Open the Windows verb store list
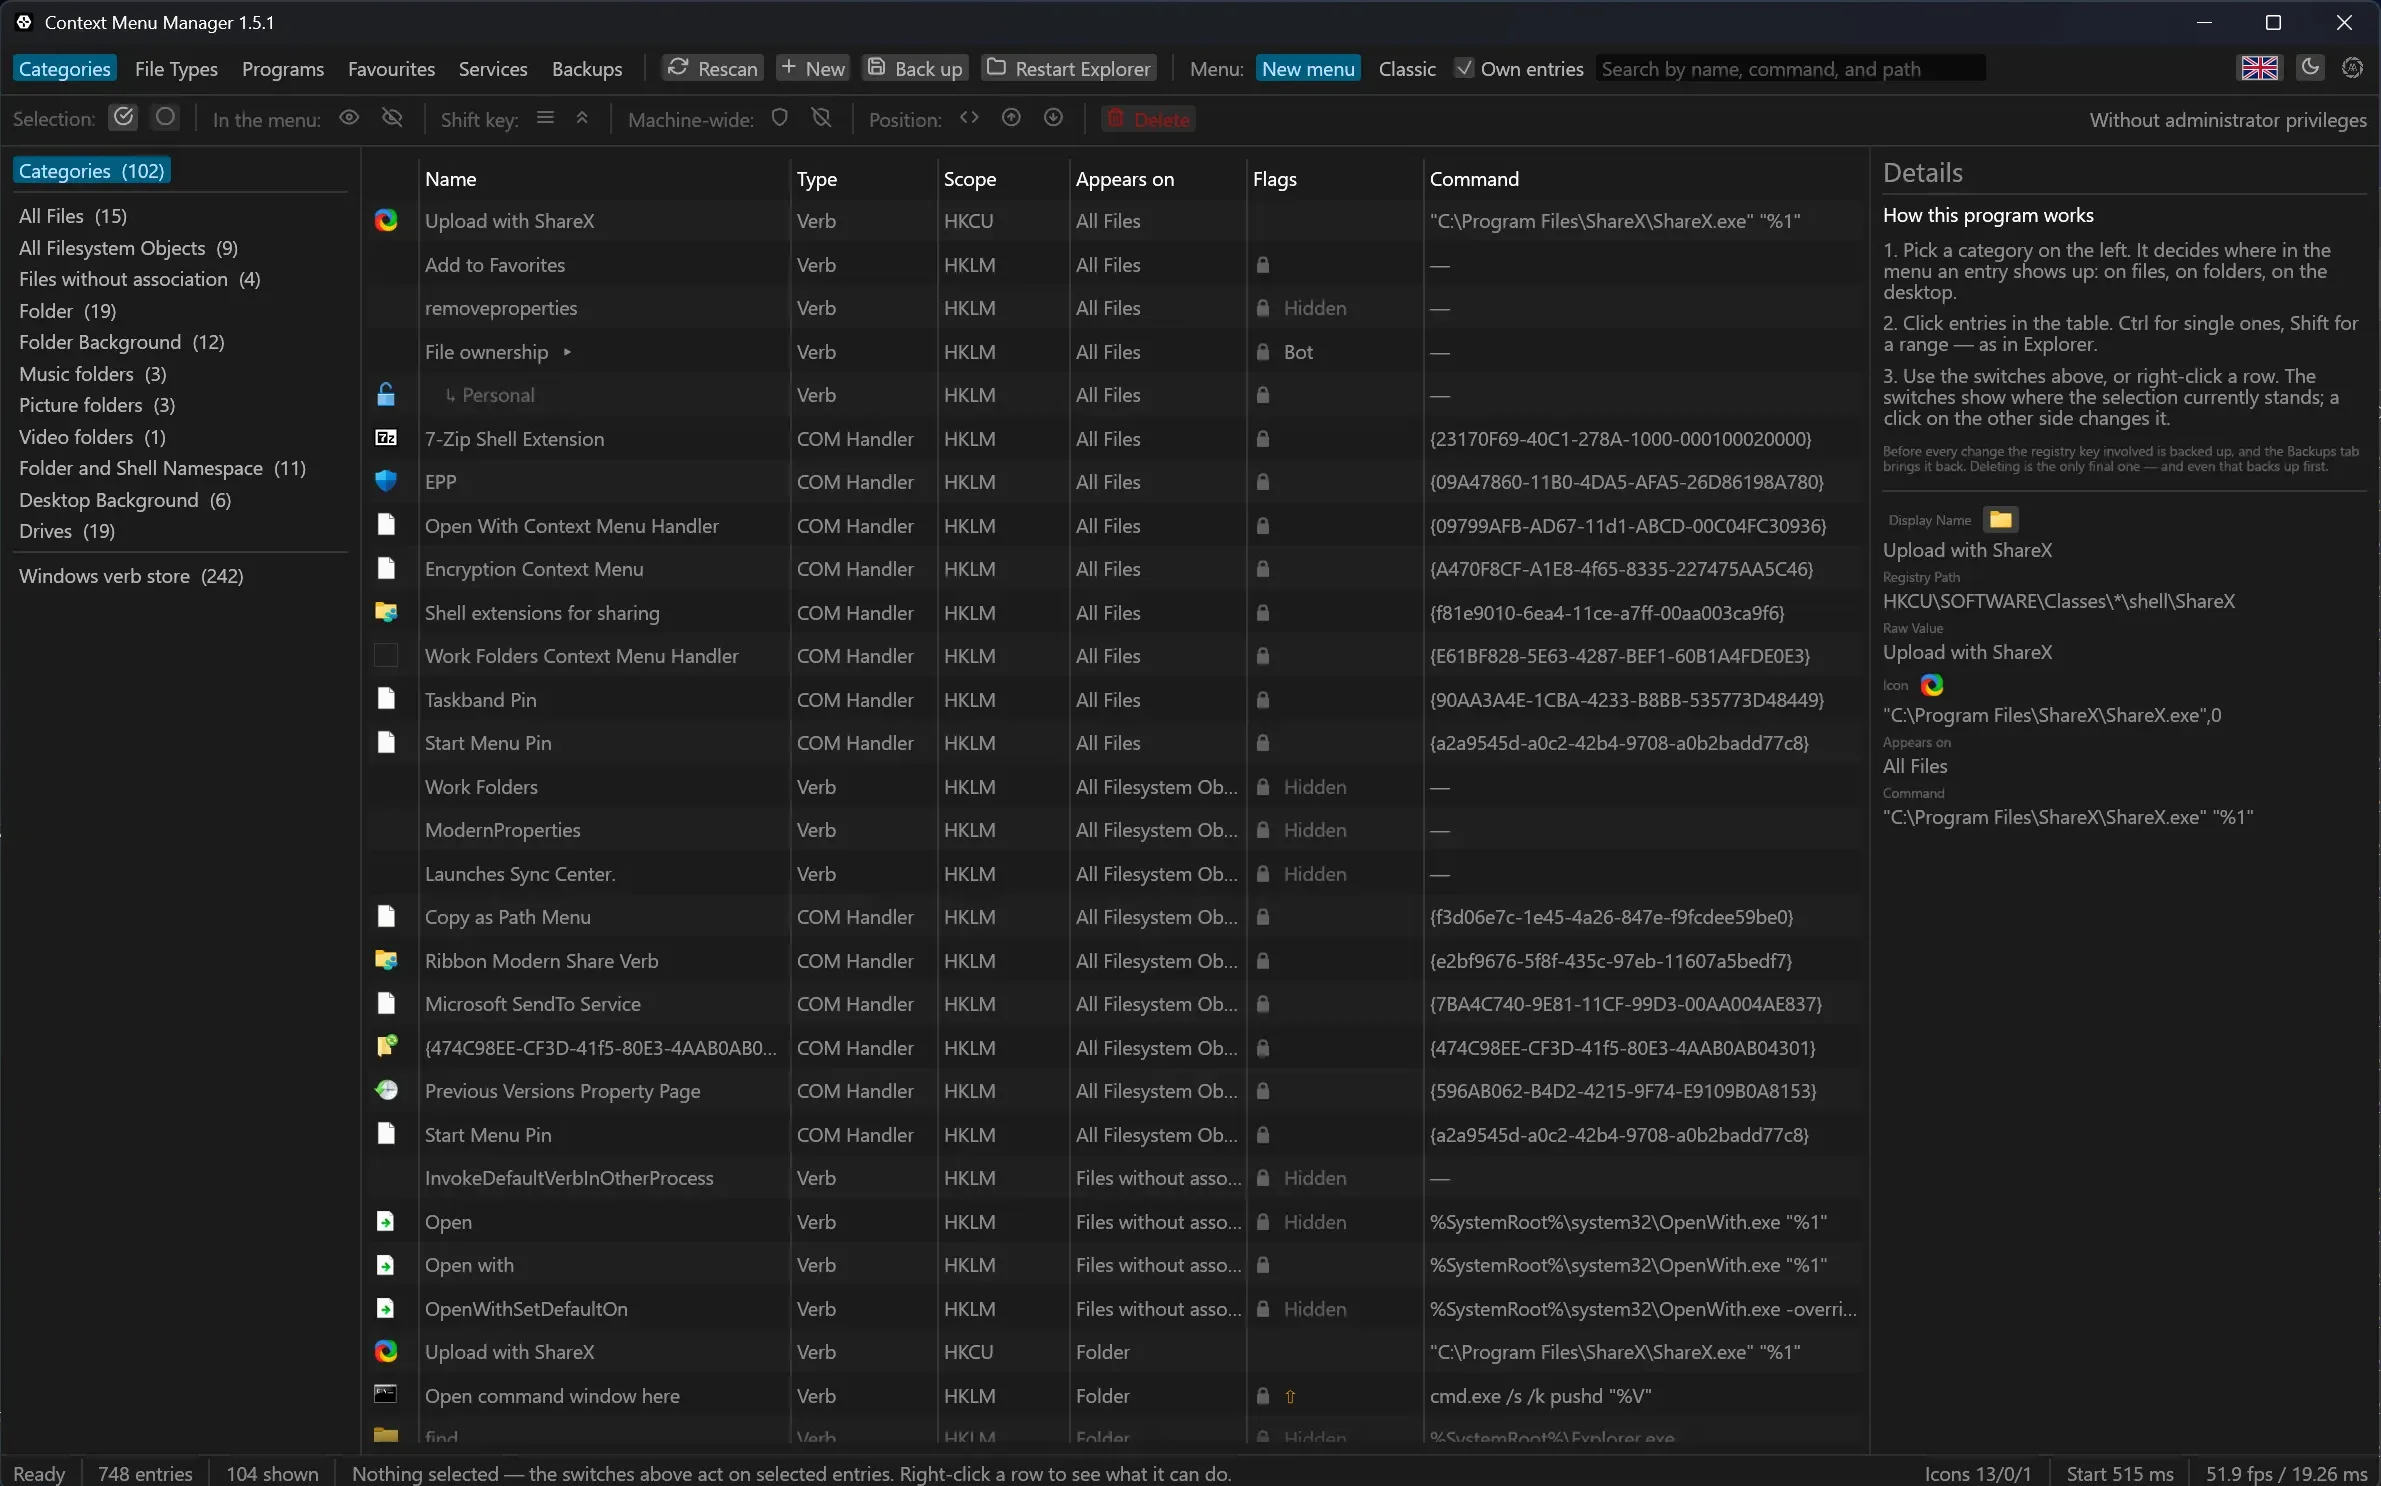The width and height of the screenshot is (2381, 1486). point(131,576)
